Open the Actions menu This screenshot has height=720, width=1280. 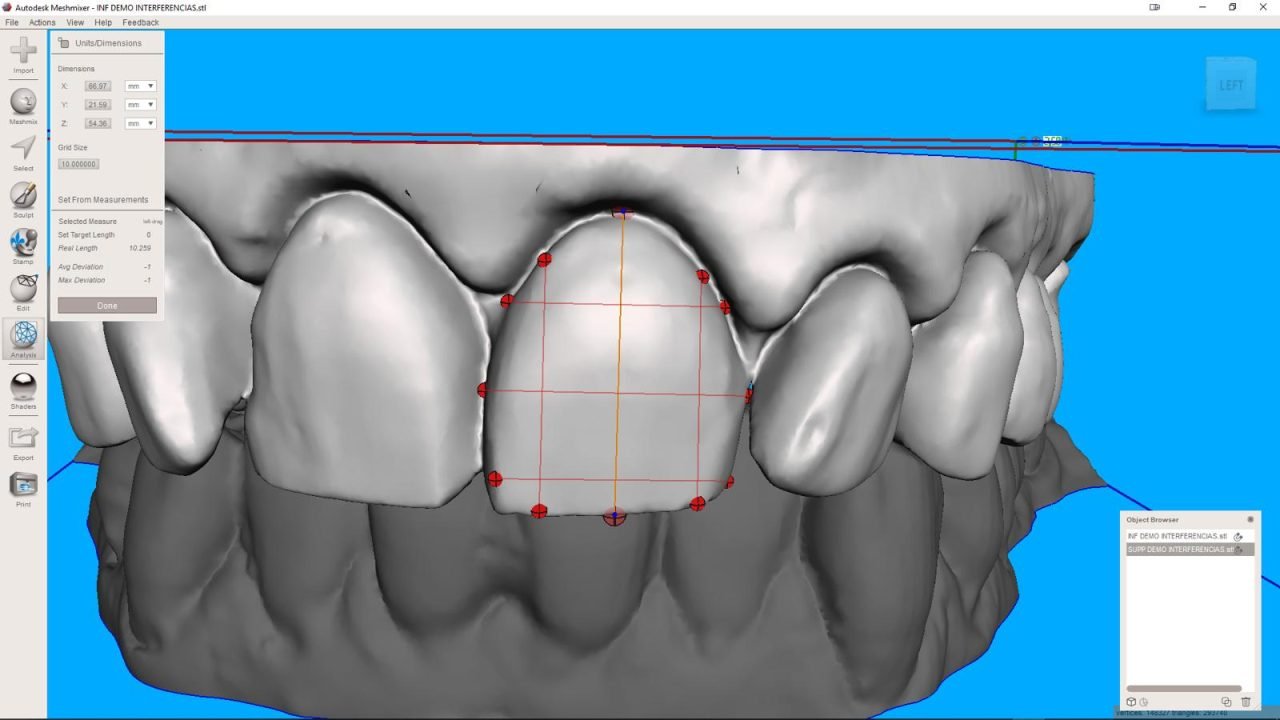pos(42,22)
